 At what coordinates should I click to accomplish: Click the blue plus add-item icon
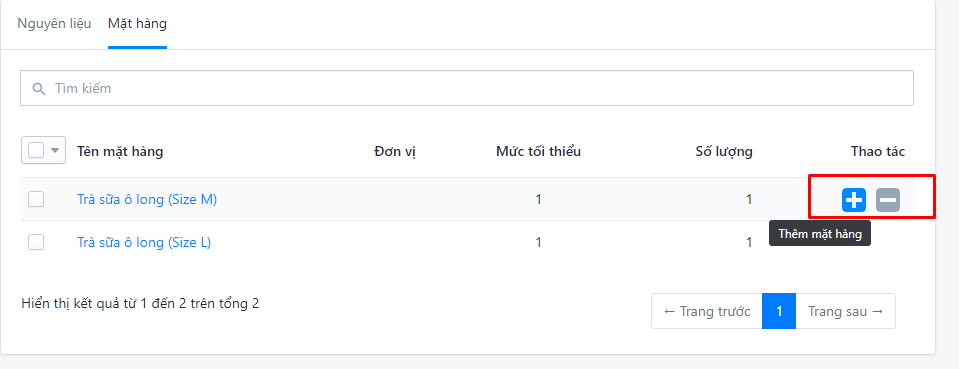tap(854, 199)
